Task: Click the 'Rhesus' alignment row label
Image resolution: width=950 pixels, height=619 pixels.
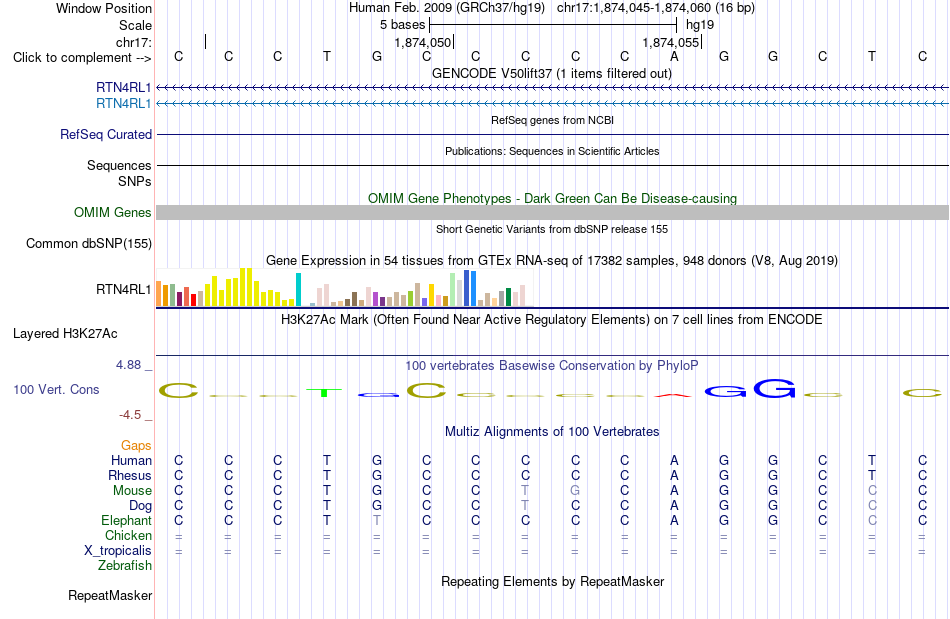Action: 130,475
